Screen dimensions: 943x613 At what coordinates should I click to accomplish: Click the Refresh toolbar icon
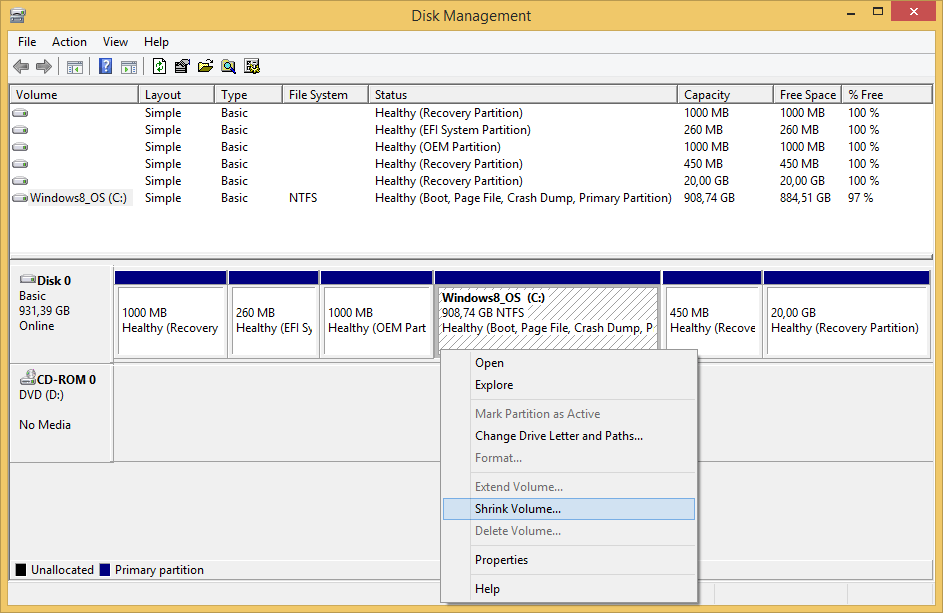point(159,67)
